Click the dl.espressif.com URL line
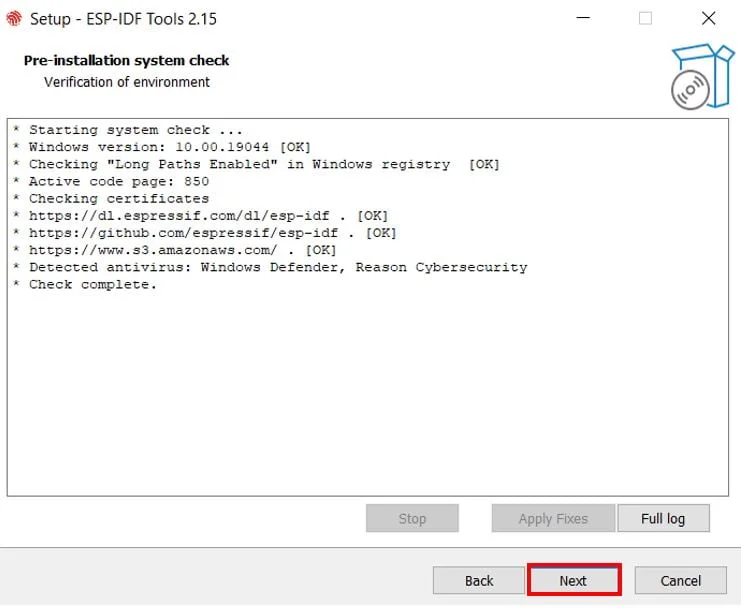741x608 pixels. click(x=200, y=216)
